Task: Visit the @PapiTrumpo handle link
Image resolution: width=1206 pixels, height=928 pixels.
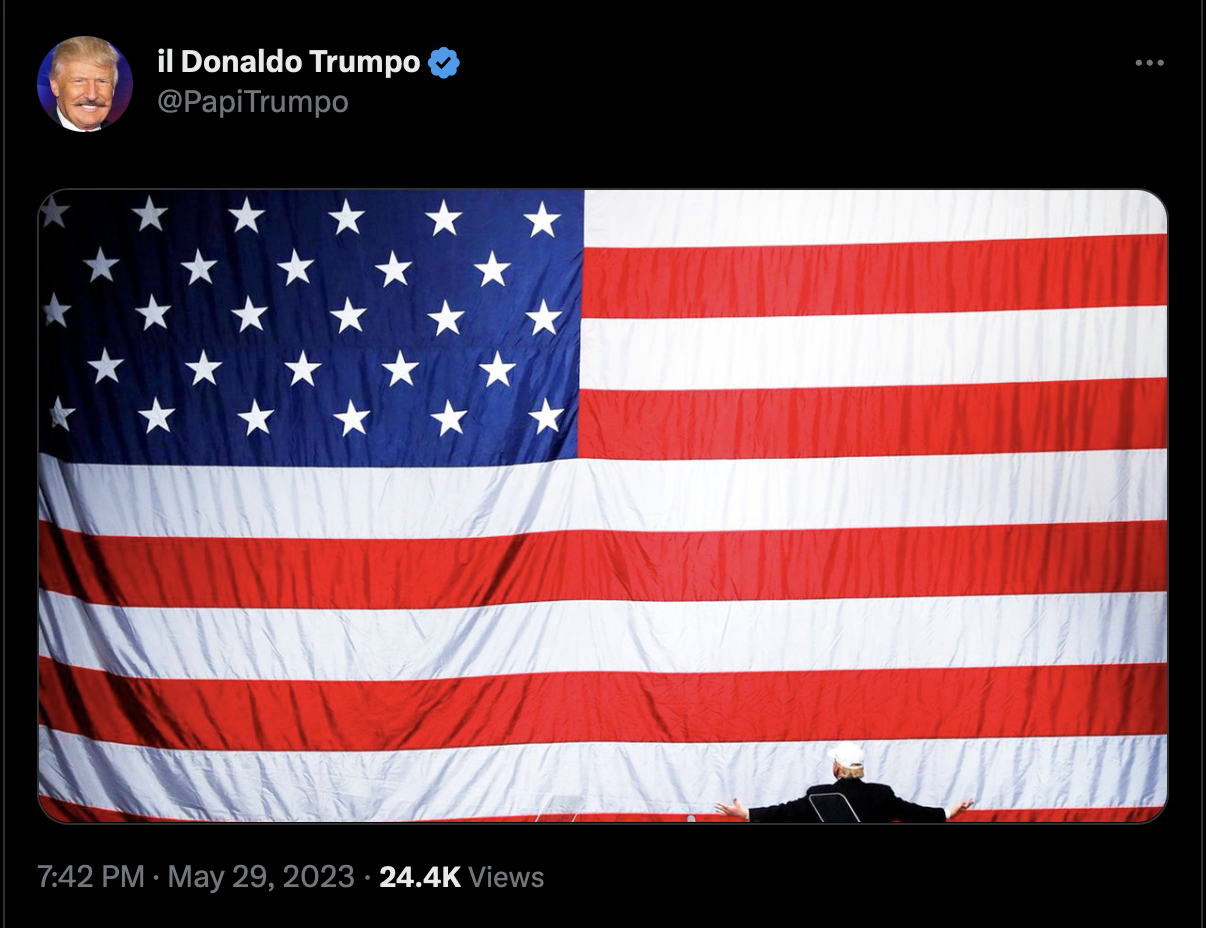Action: pos(253,102)
